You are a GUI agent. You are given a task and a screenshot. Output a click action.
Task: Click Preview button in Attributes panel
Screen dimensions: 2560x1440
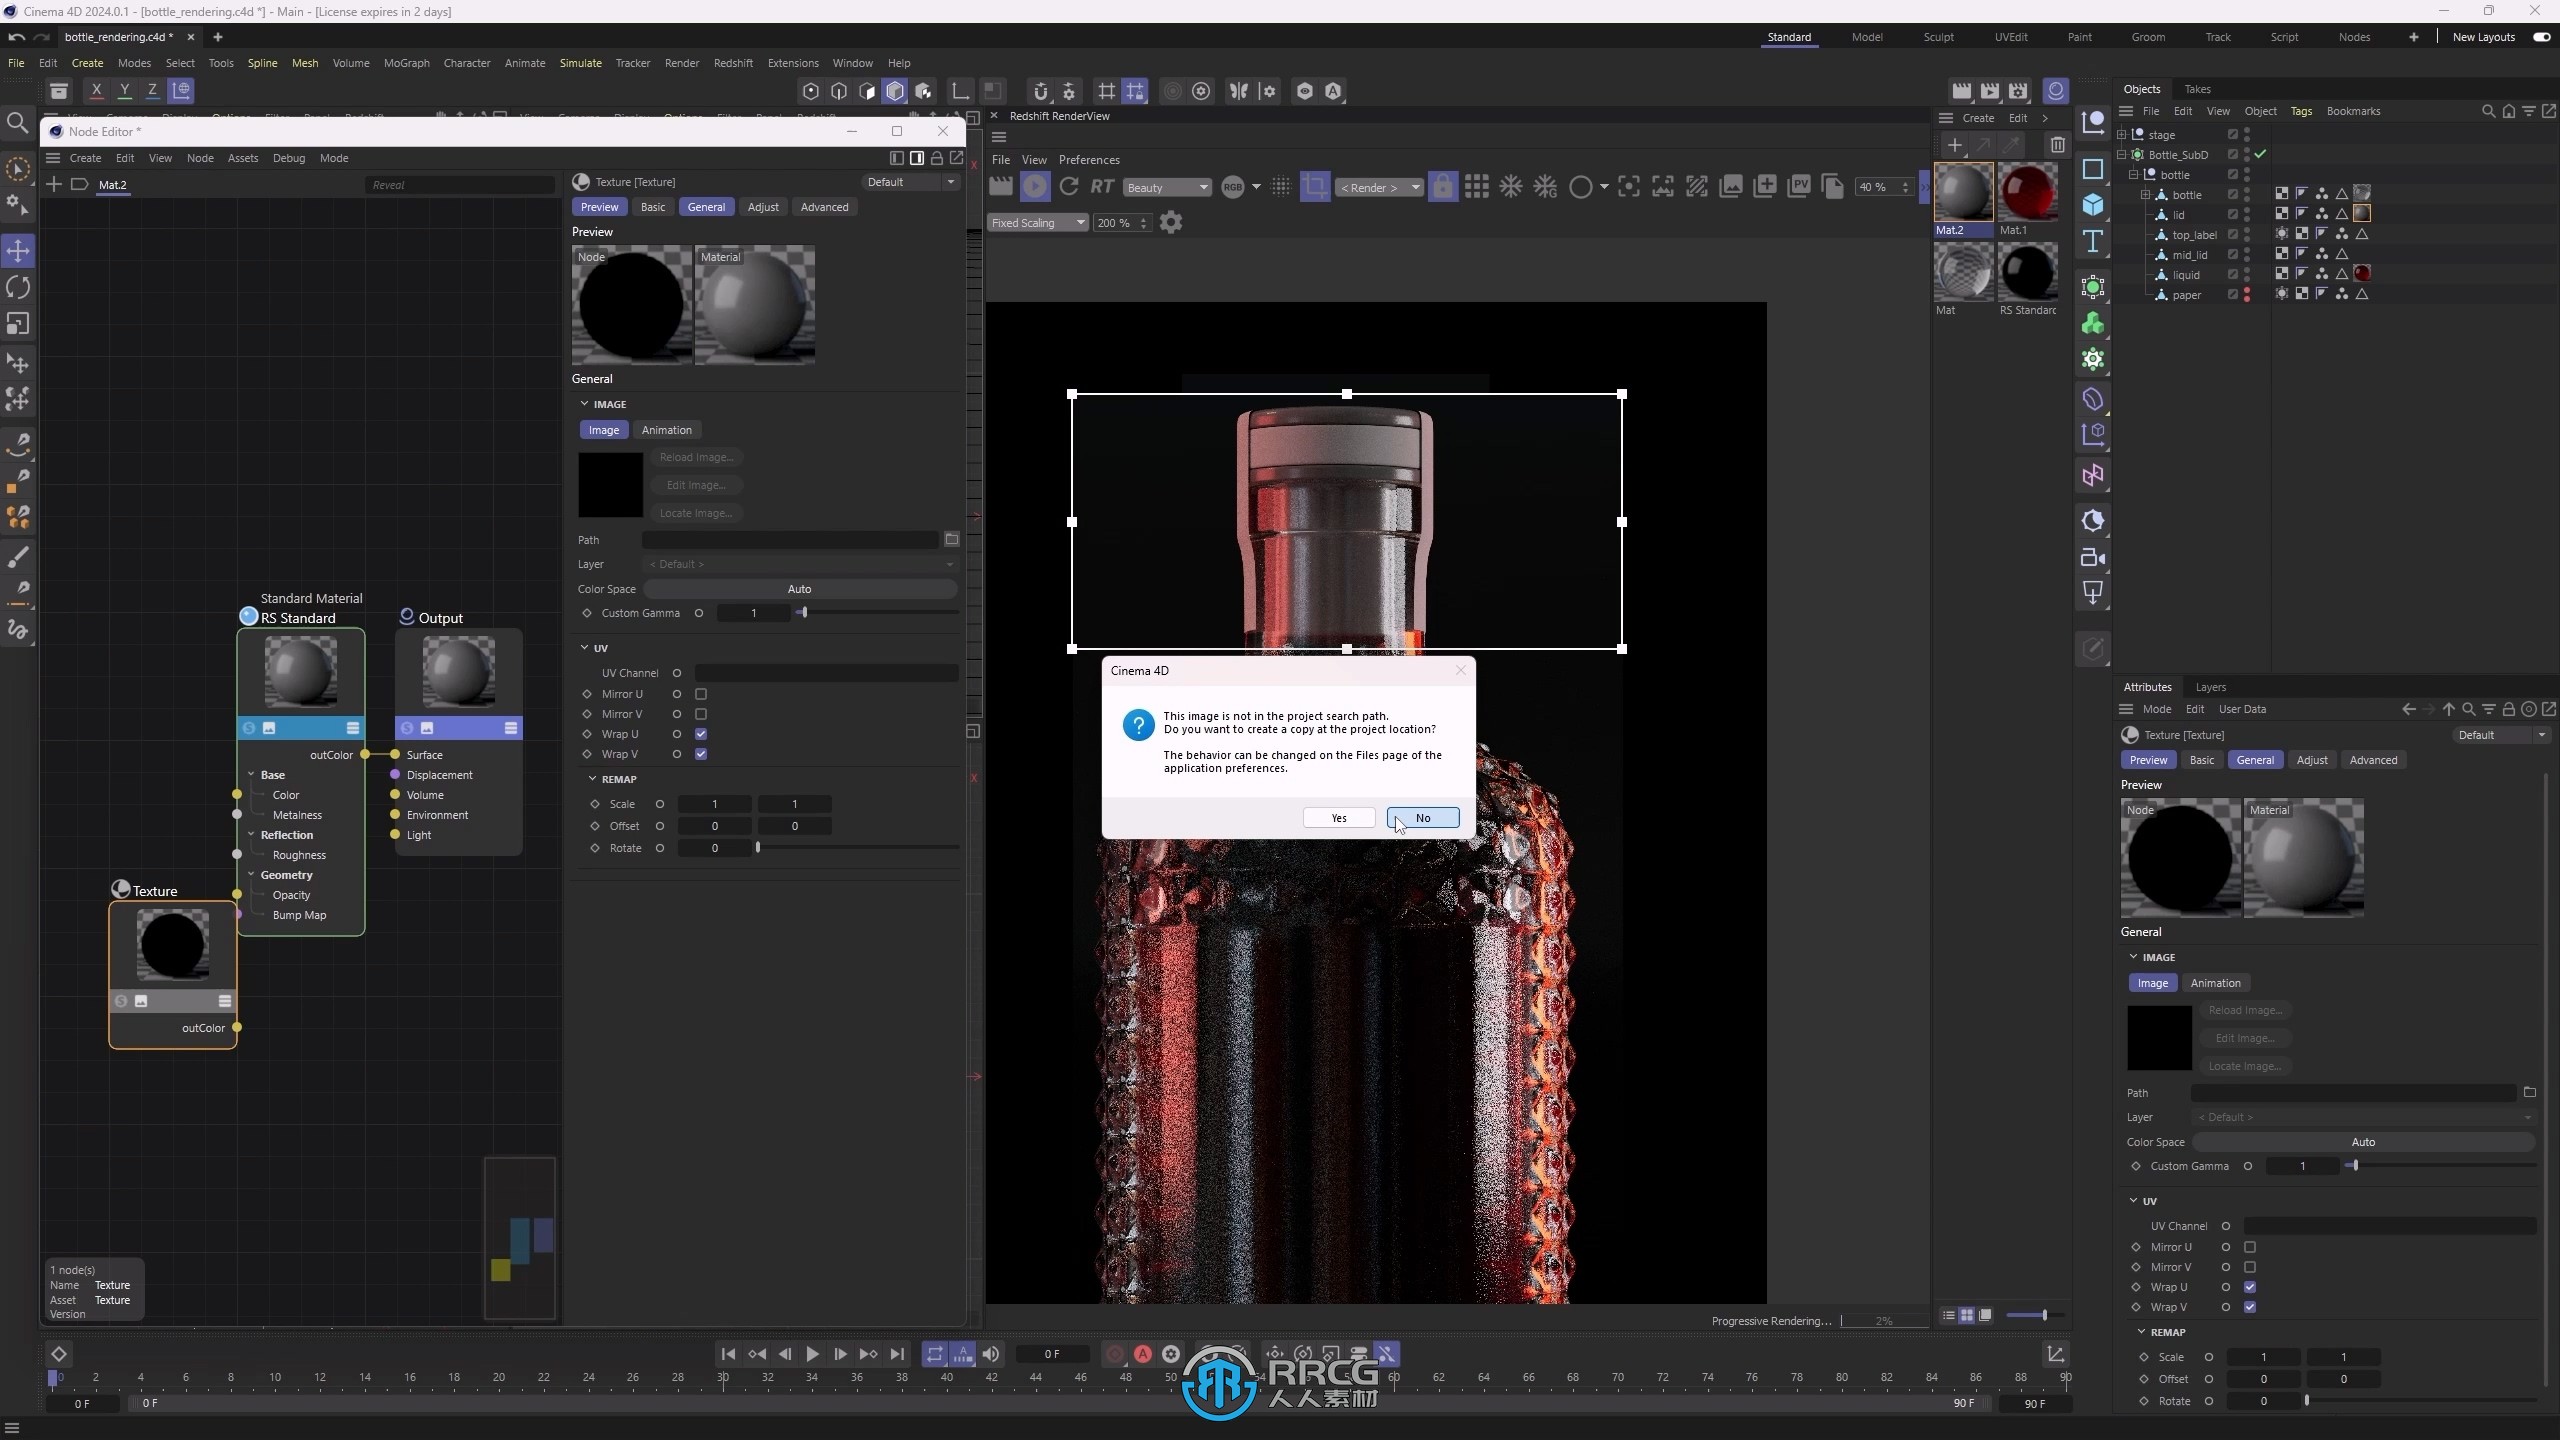point(2148,760)
